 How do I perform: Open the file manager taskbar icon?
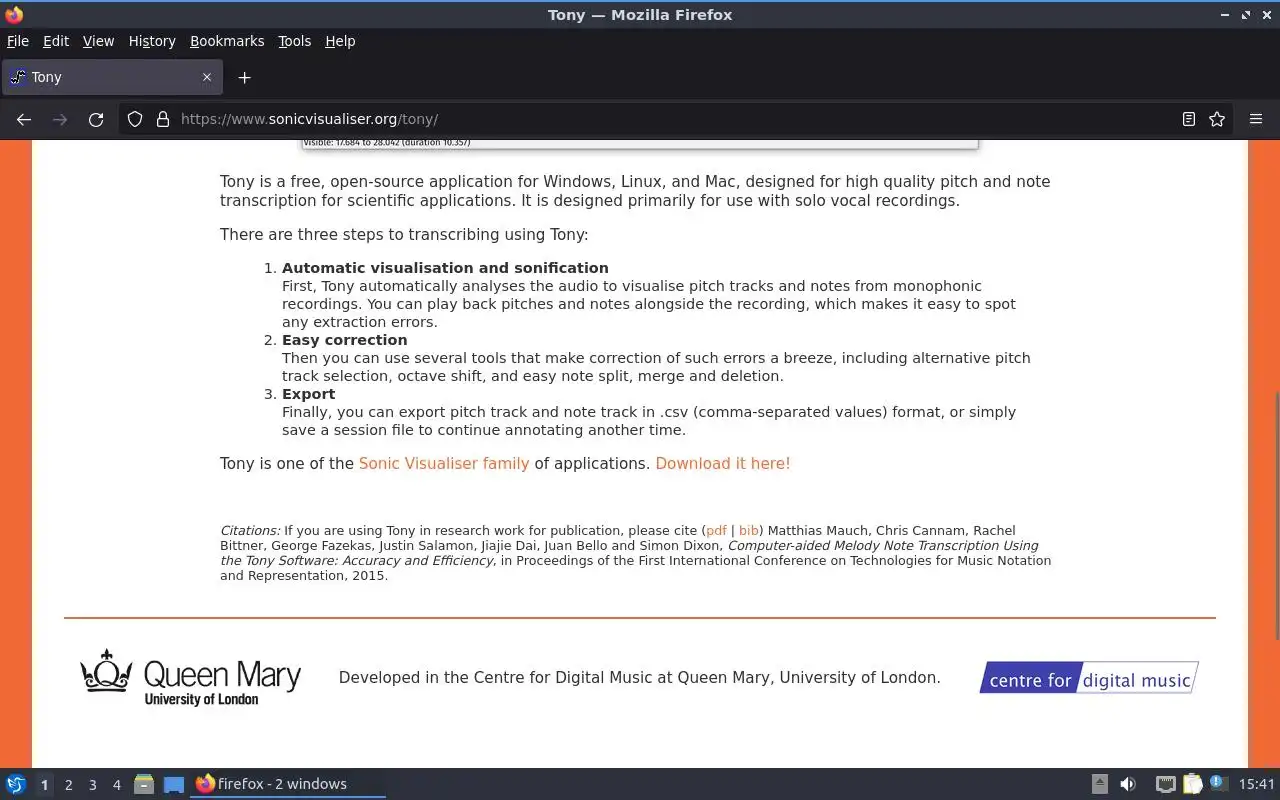coord(144,784)
